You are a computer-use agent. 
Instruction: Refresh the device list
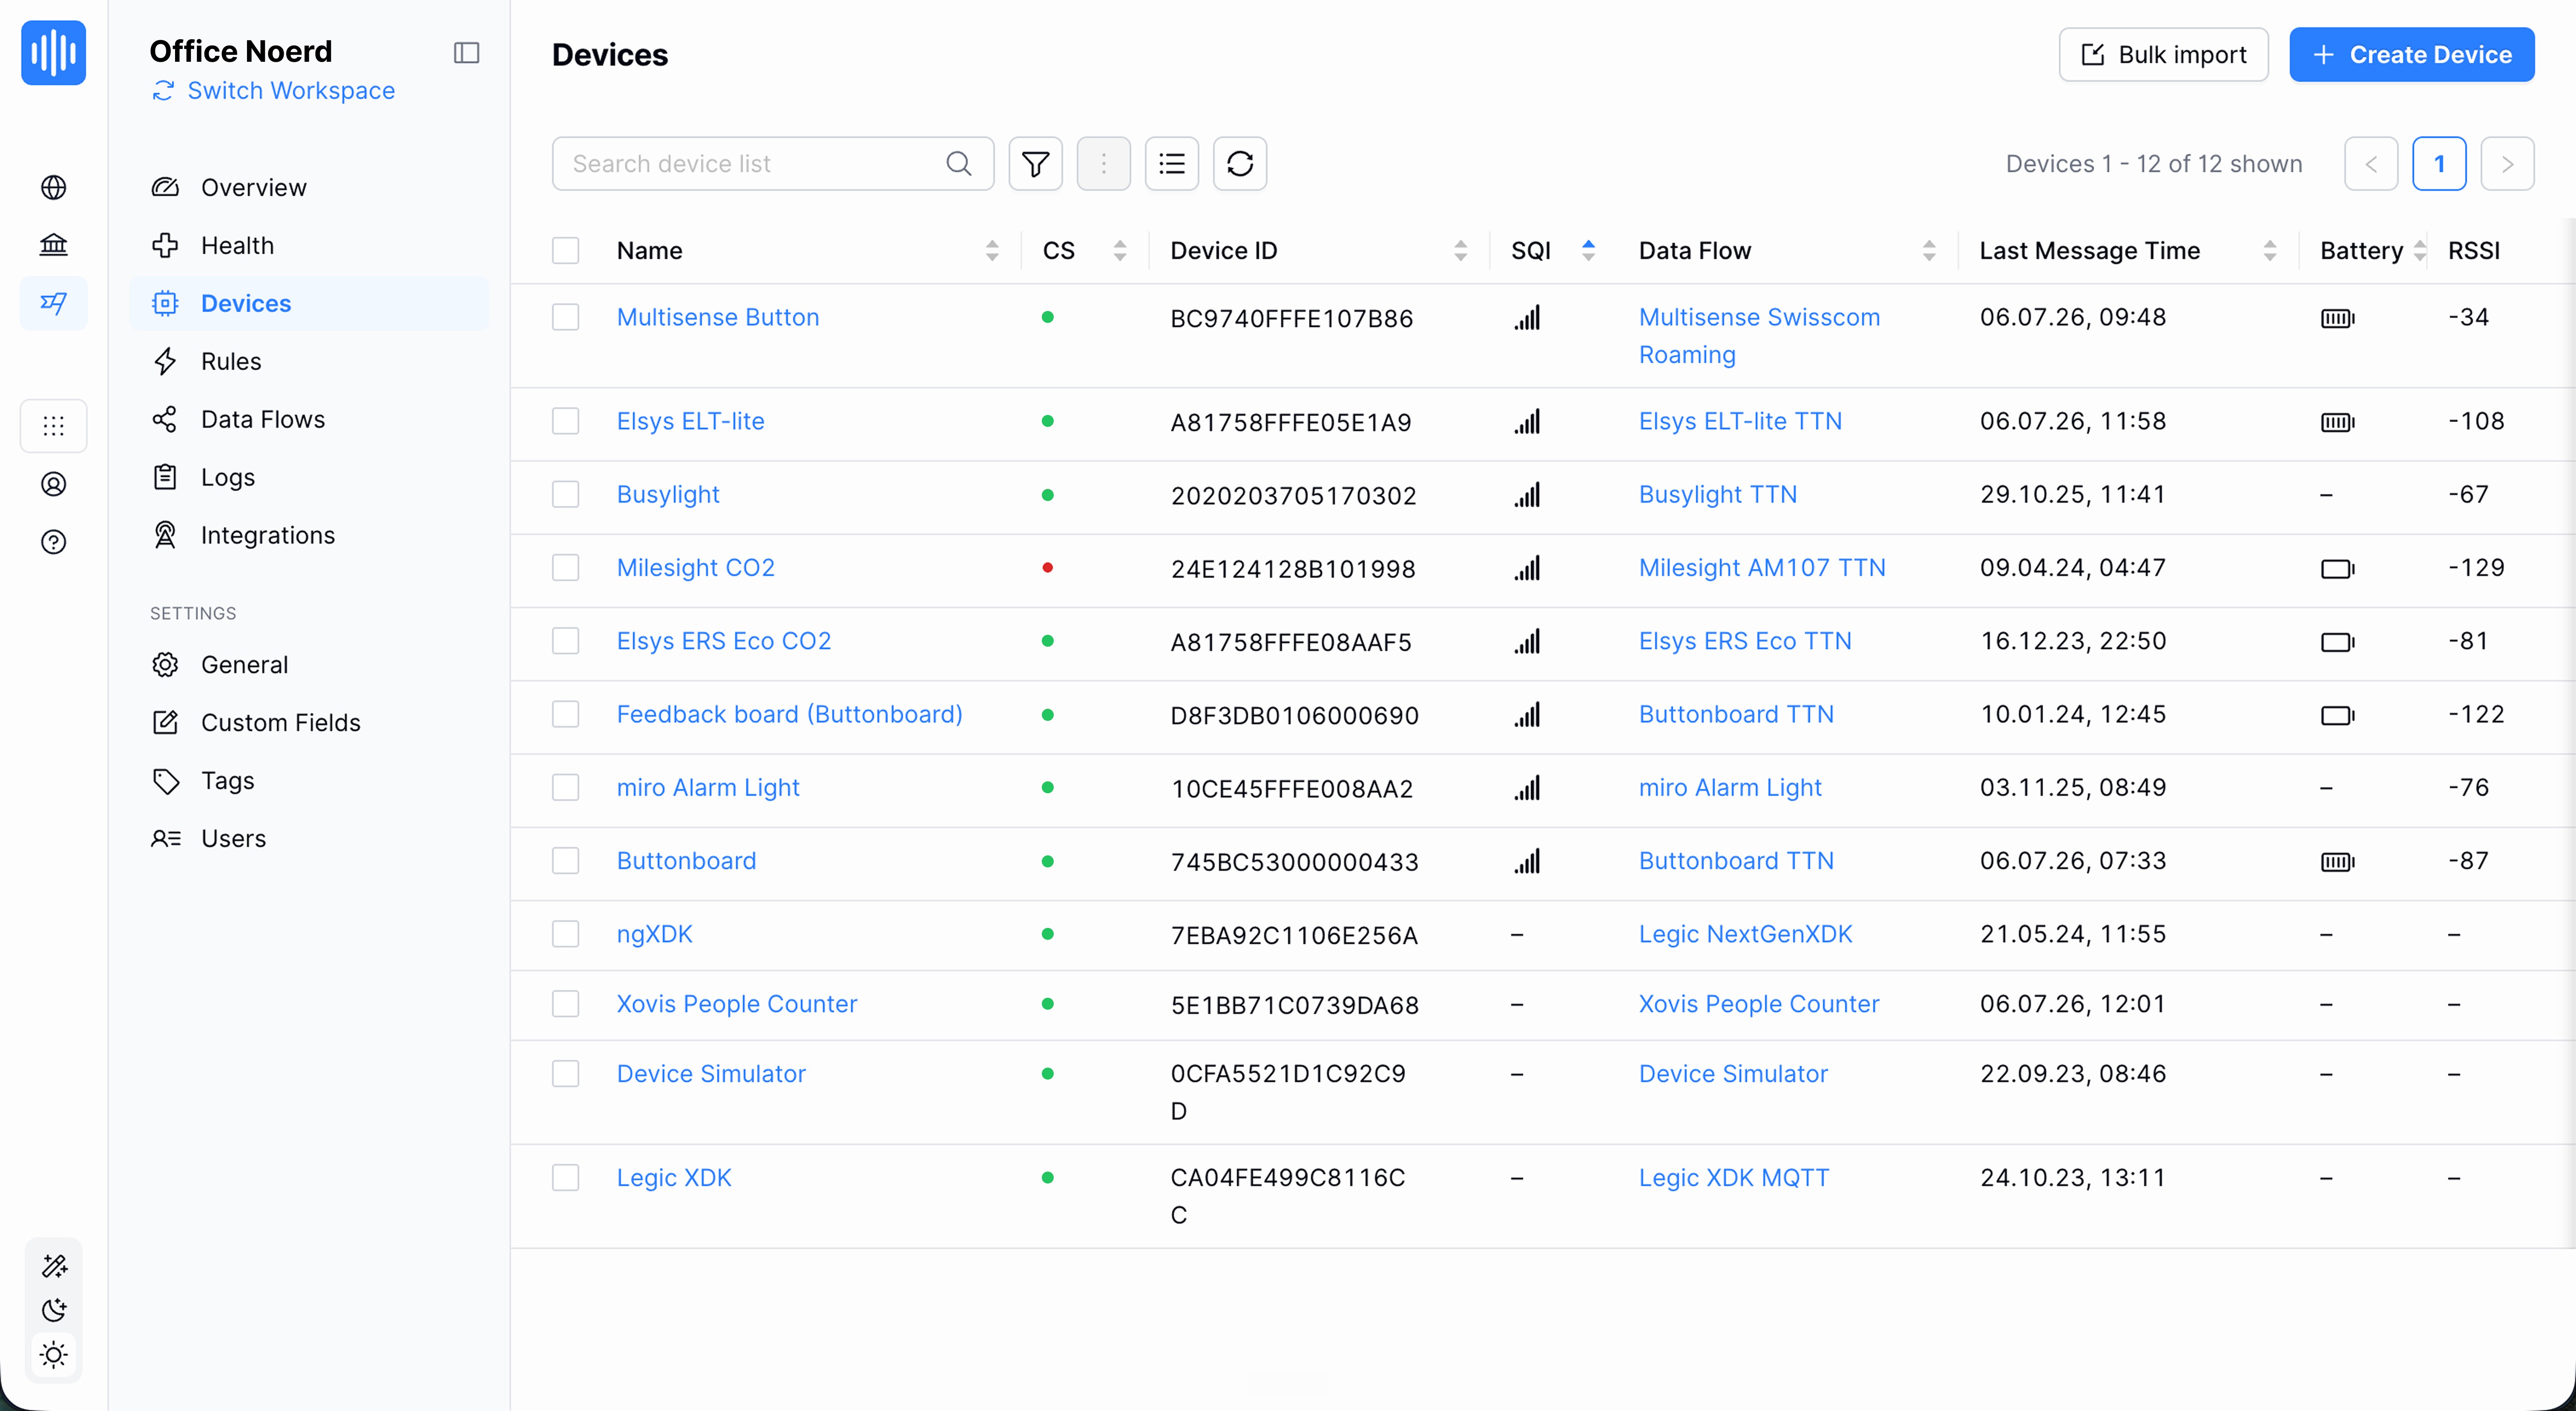tap(1239, 163)
